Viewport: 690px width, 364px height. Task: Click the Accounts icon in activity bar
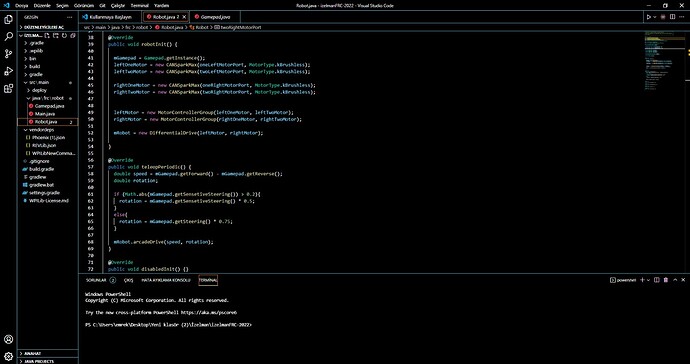pos(8,339)
